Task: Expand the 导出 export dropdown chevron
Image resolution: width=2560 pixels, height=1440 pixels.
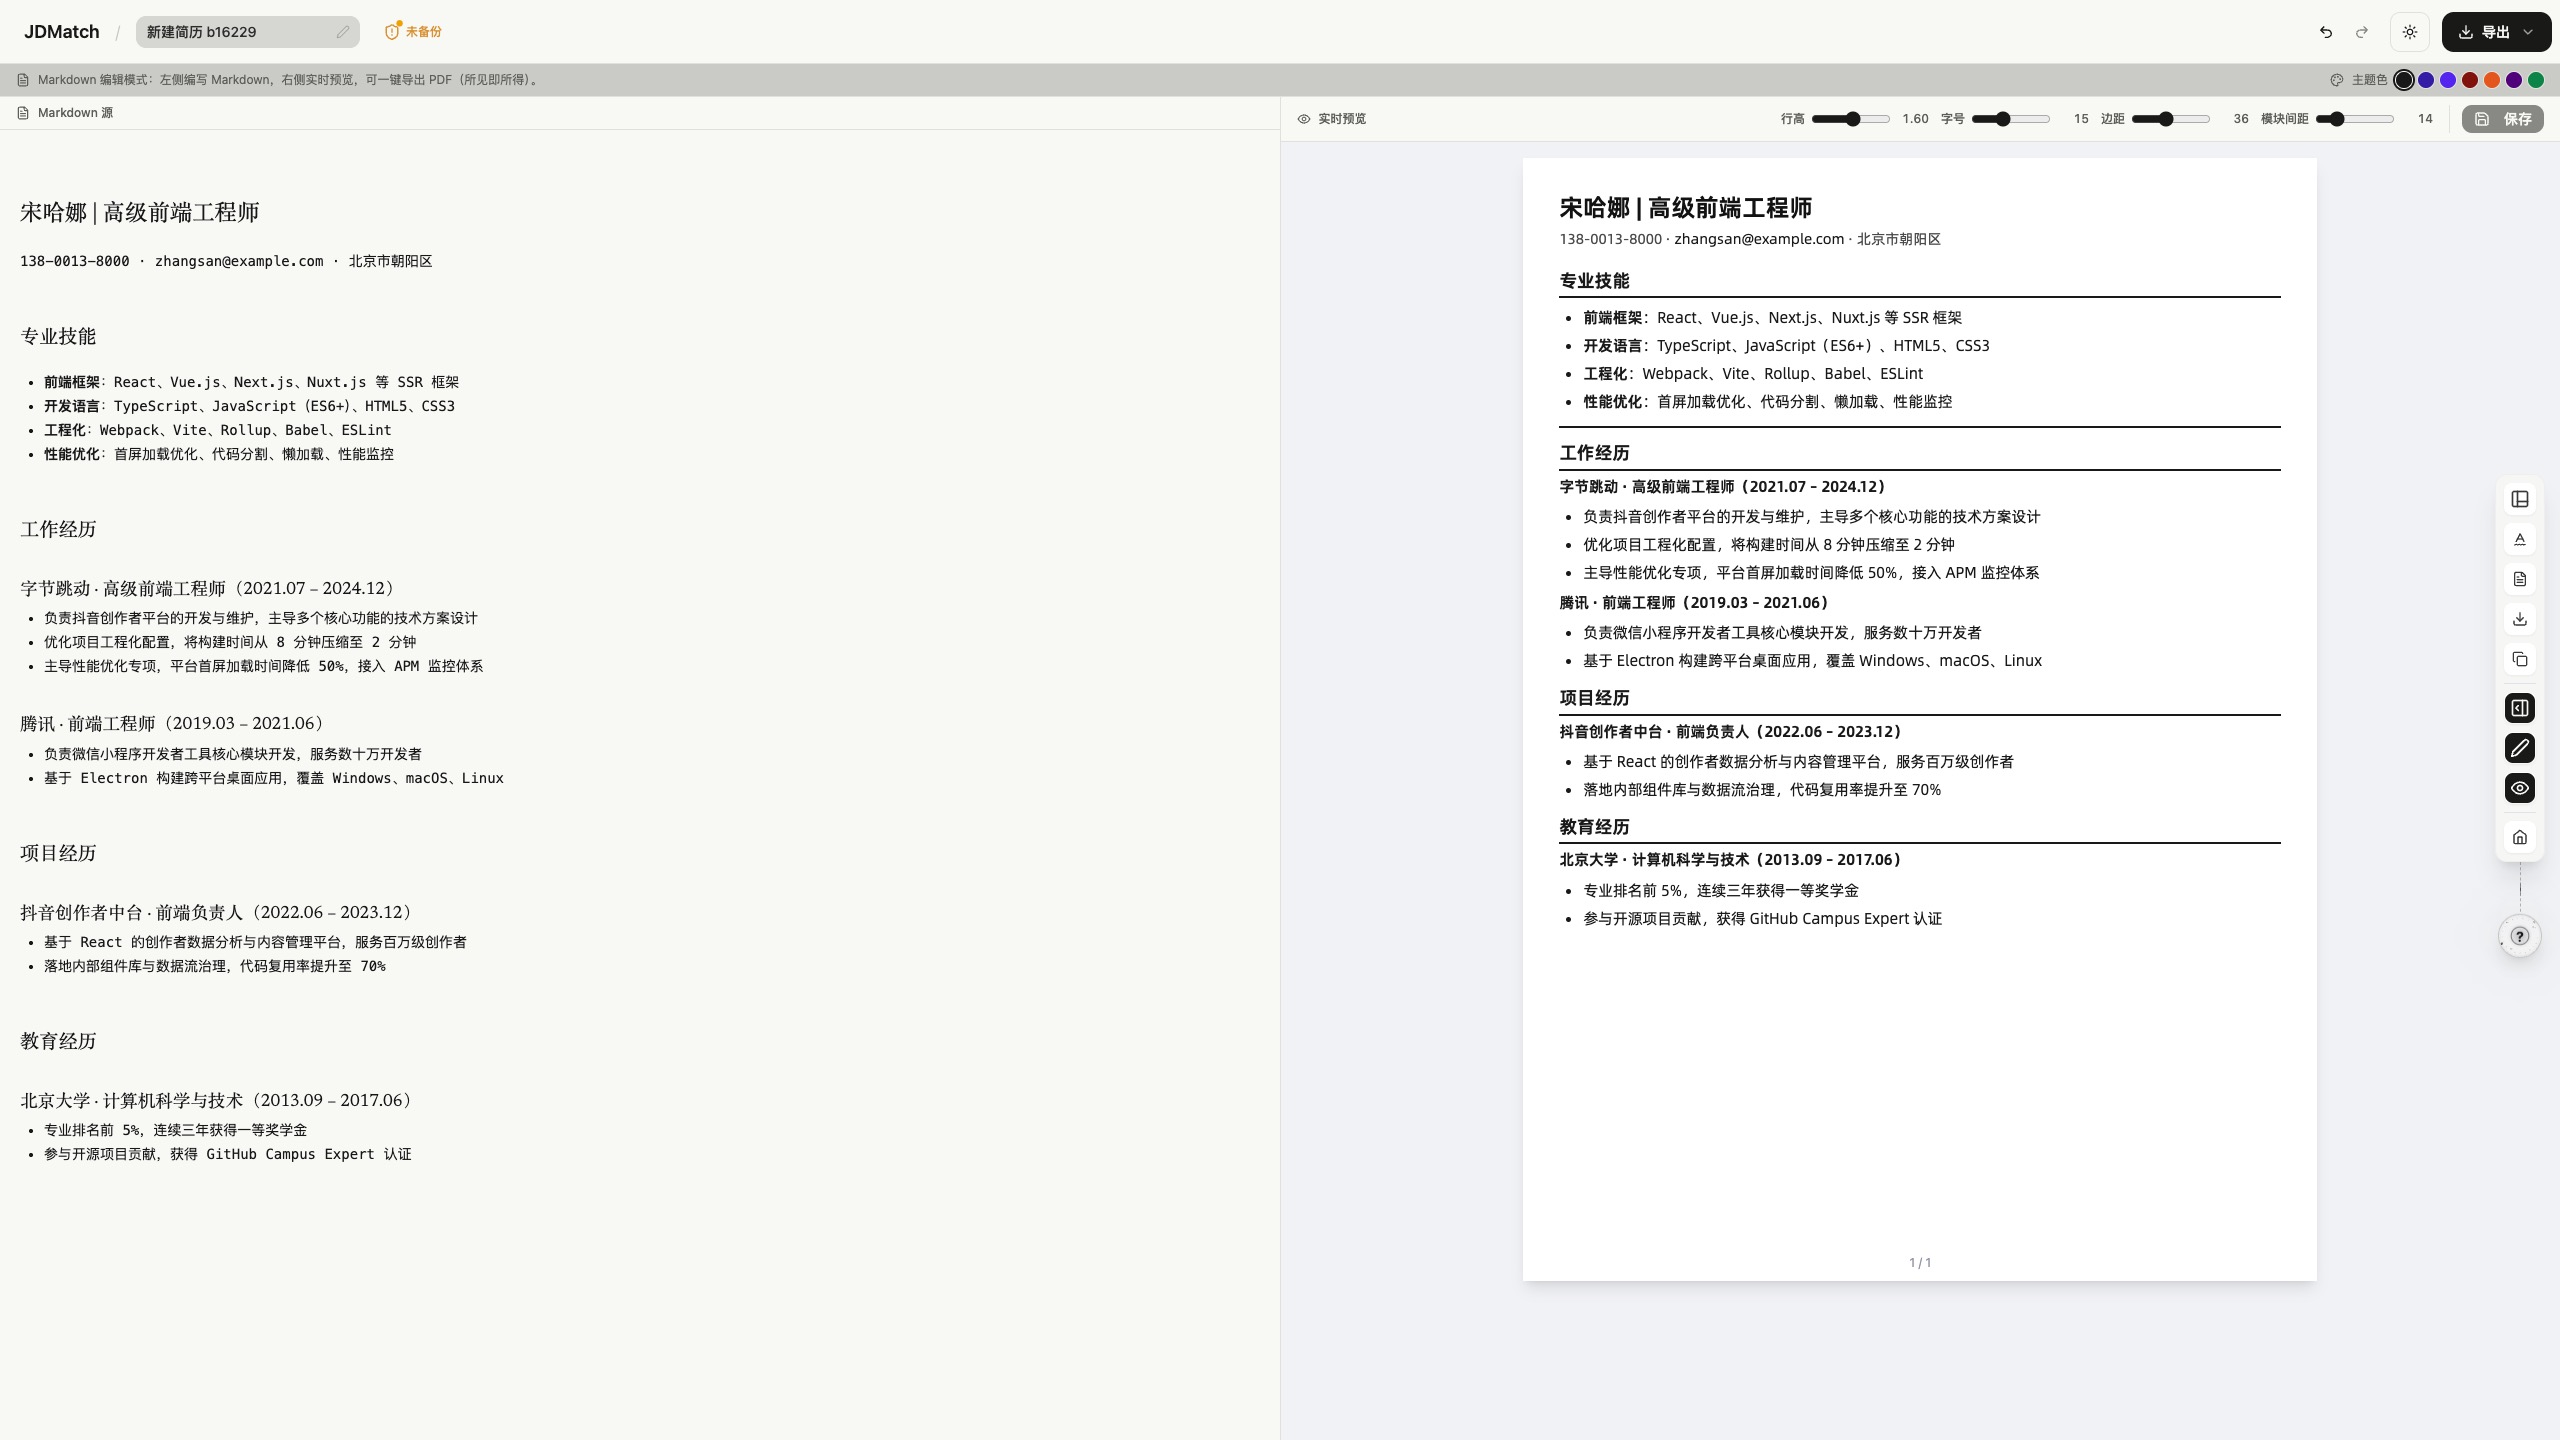Action: (x=2528, y=32)
